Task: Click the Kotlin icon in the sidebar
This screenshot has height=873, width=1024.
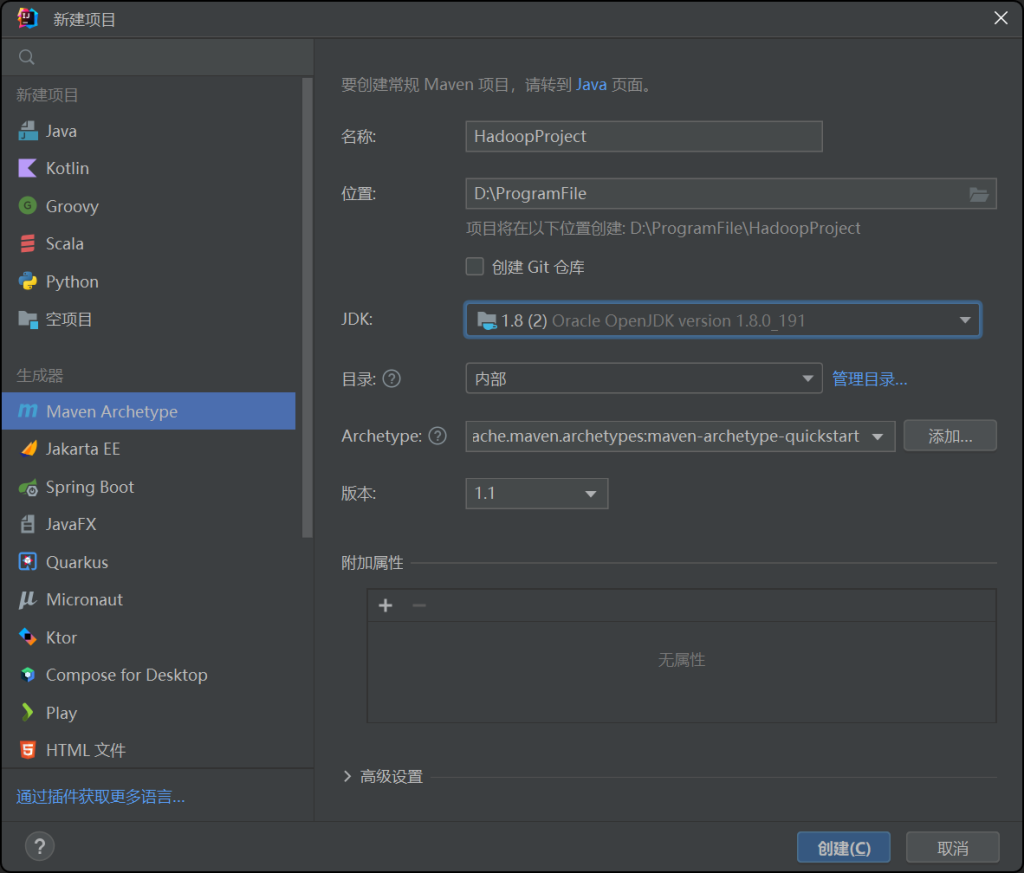Action: click(27, 168)
